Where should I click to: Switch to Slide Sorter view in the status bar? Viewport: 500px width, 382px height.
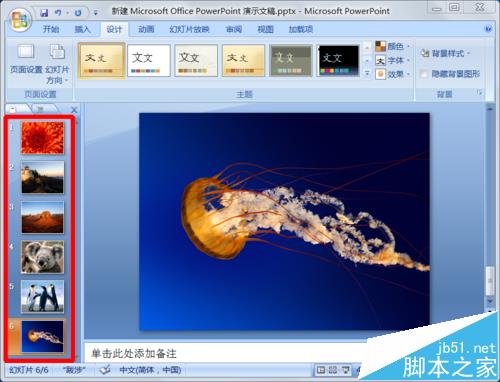point(333,370)
